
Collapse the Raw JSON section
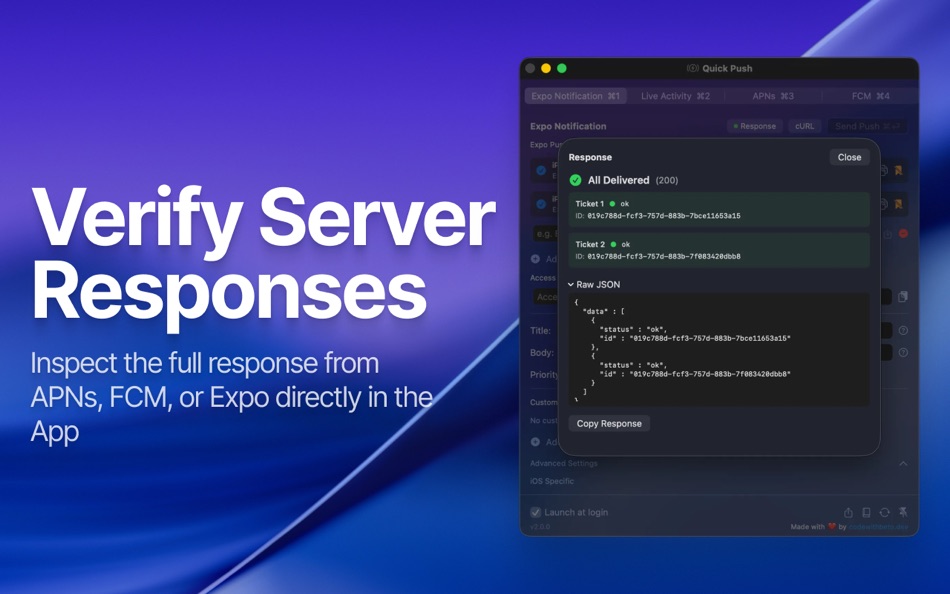(x=571, y=285)
